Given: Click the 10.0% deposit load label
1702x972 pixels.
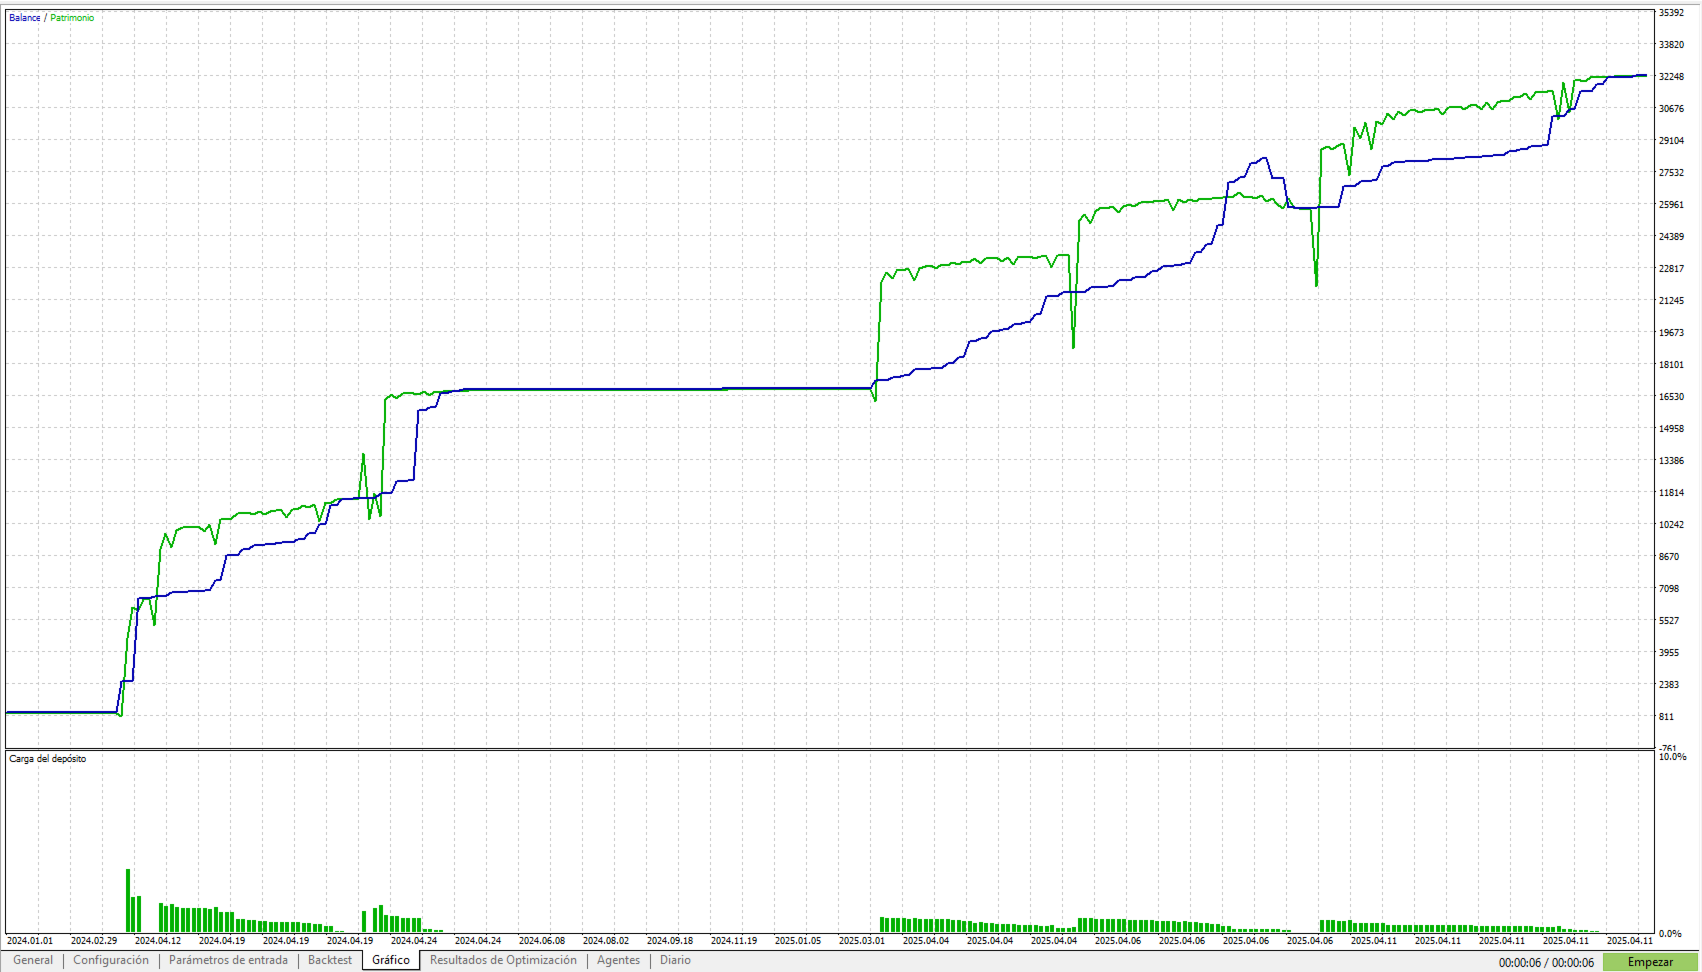Looking at the screenshot, I should tap(1673, 757).
